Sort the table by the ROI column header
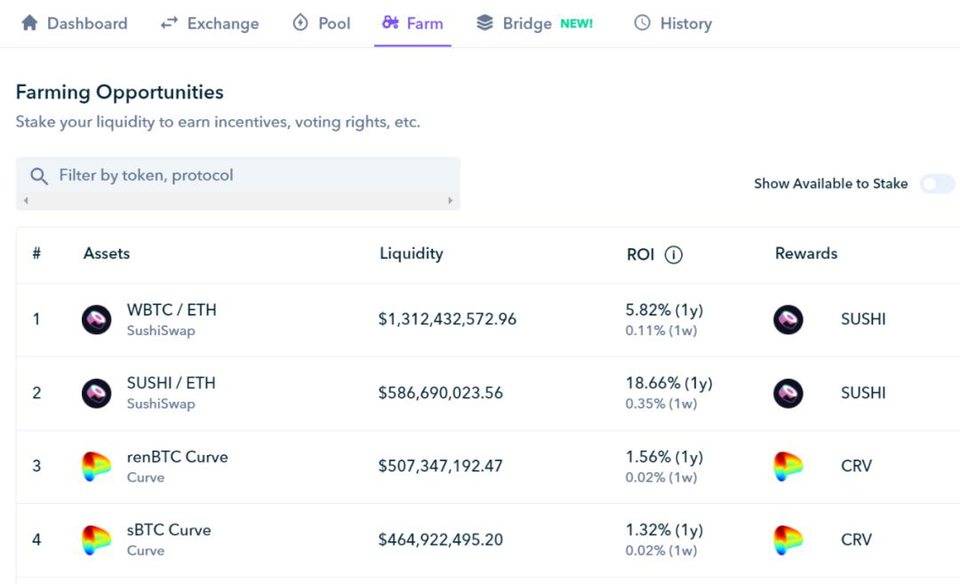960x584 pixels. tap(640, 255)
